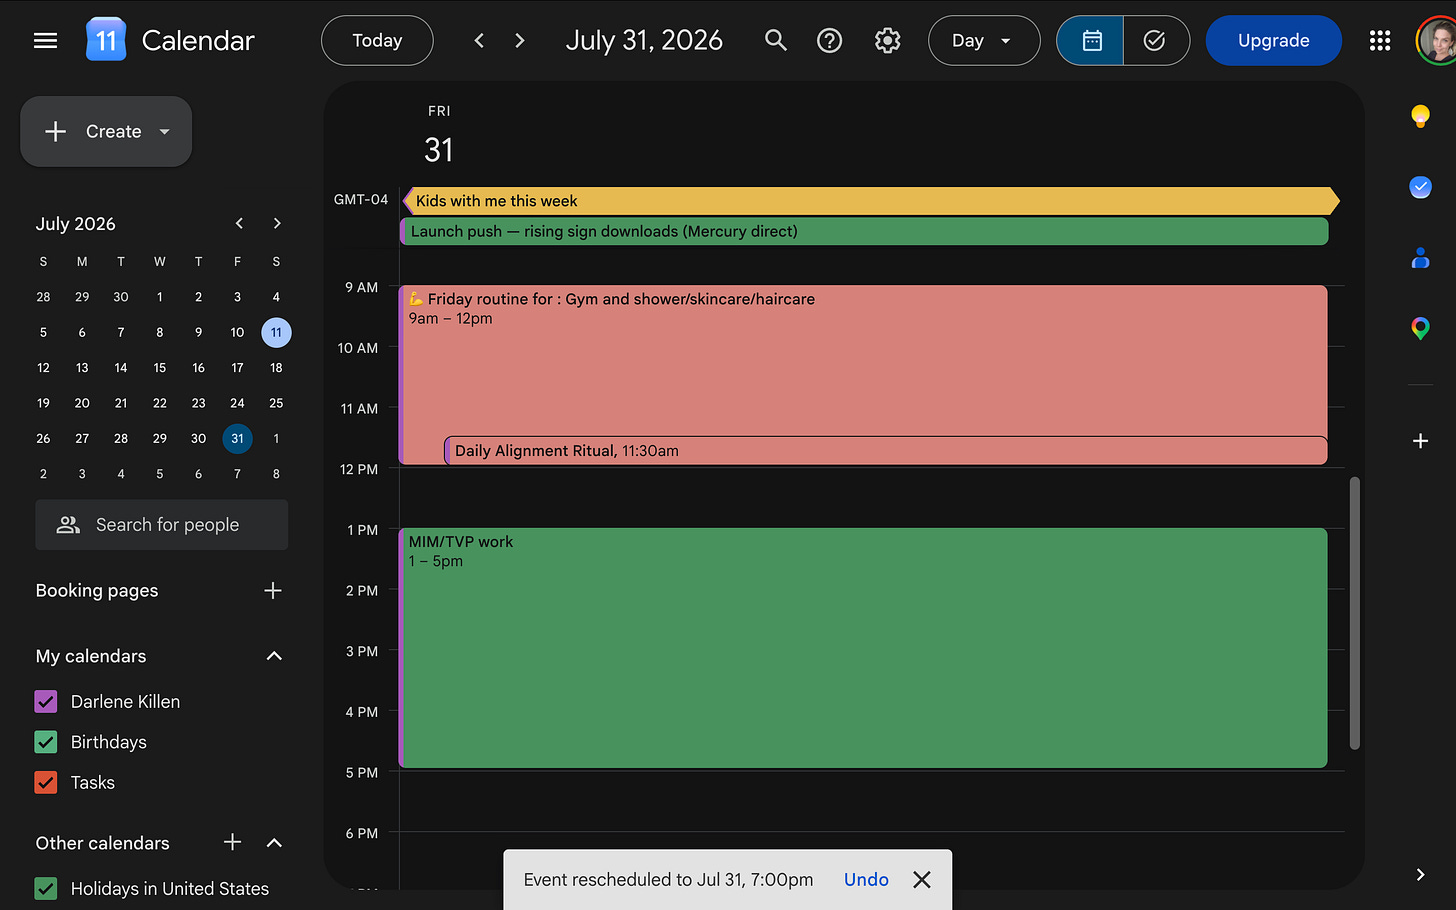Toggle Holidays in United States checkbox
The image size is (1456, 910).
click(x=46, y=888)
